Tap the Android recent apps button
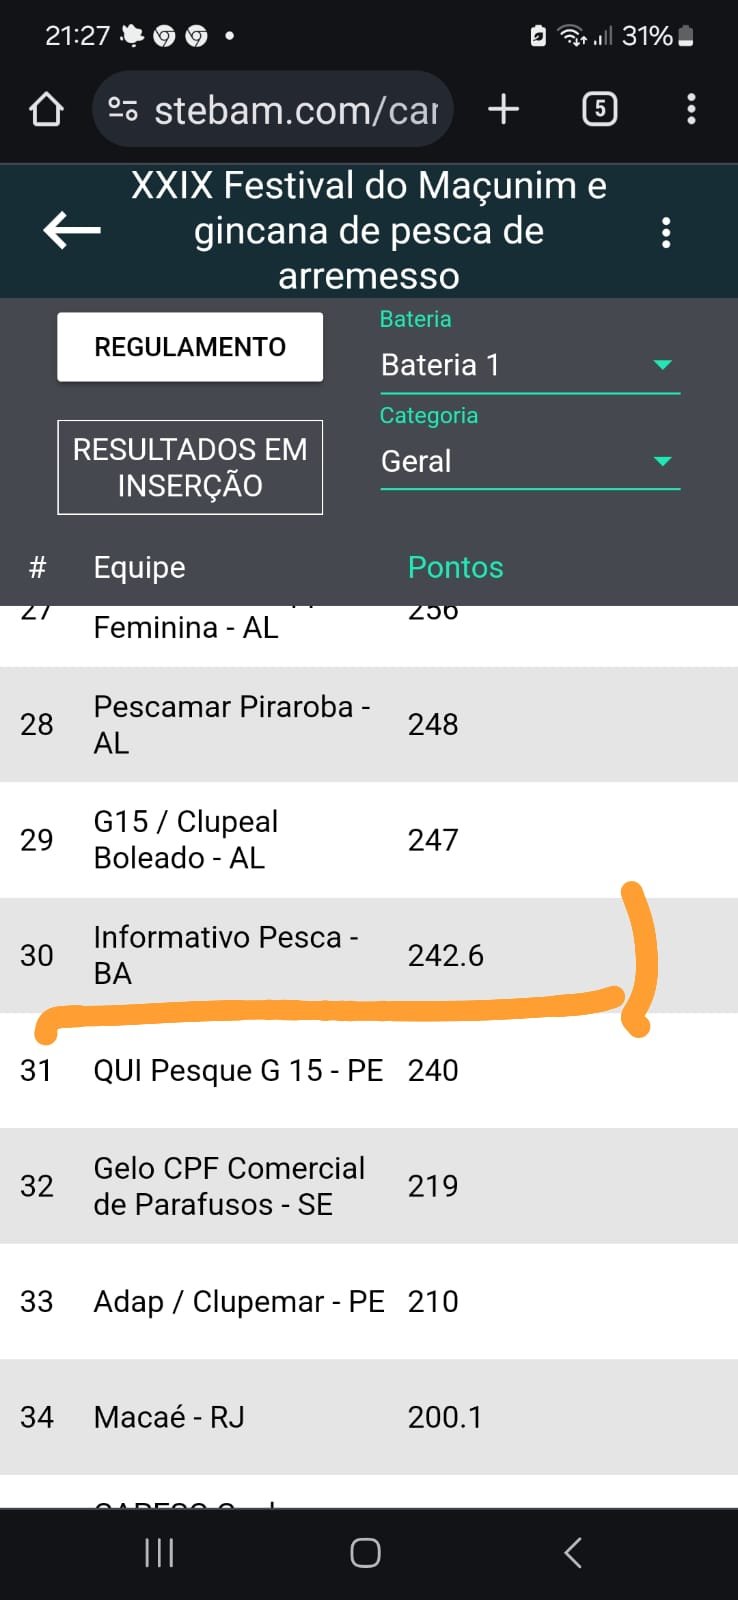The image size is (738, 1600). pos(159,1553)
